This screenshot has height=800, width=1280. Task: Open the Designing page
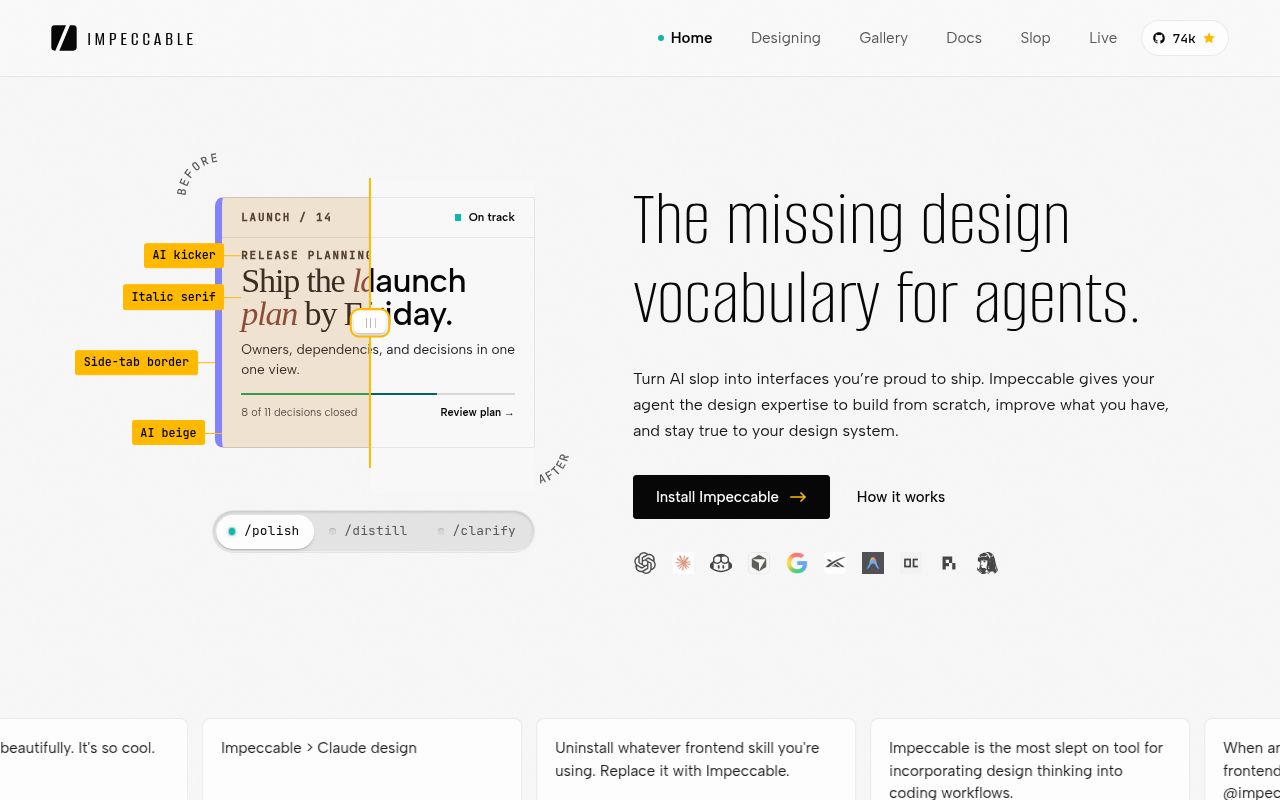pos(786,38)
